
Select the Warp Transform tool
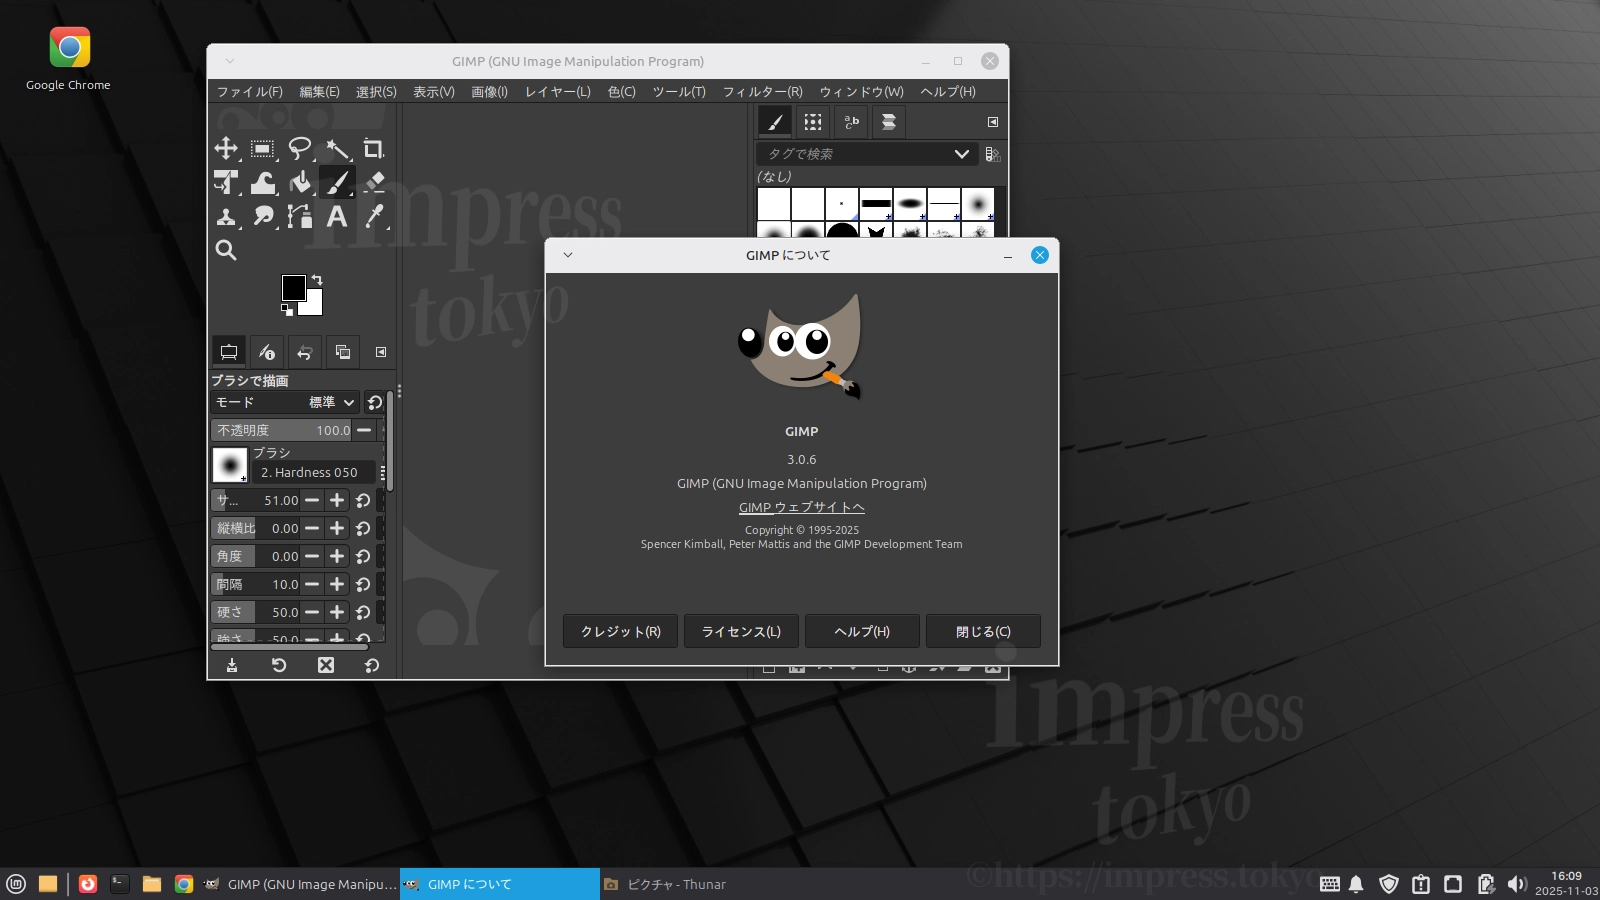tap(263, 182)
